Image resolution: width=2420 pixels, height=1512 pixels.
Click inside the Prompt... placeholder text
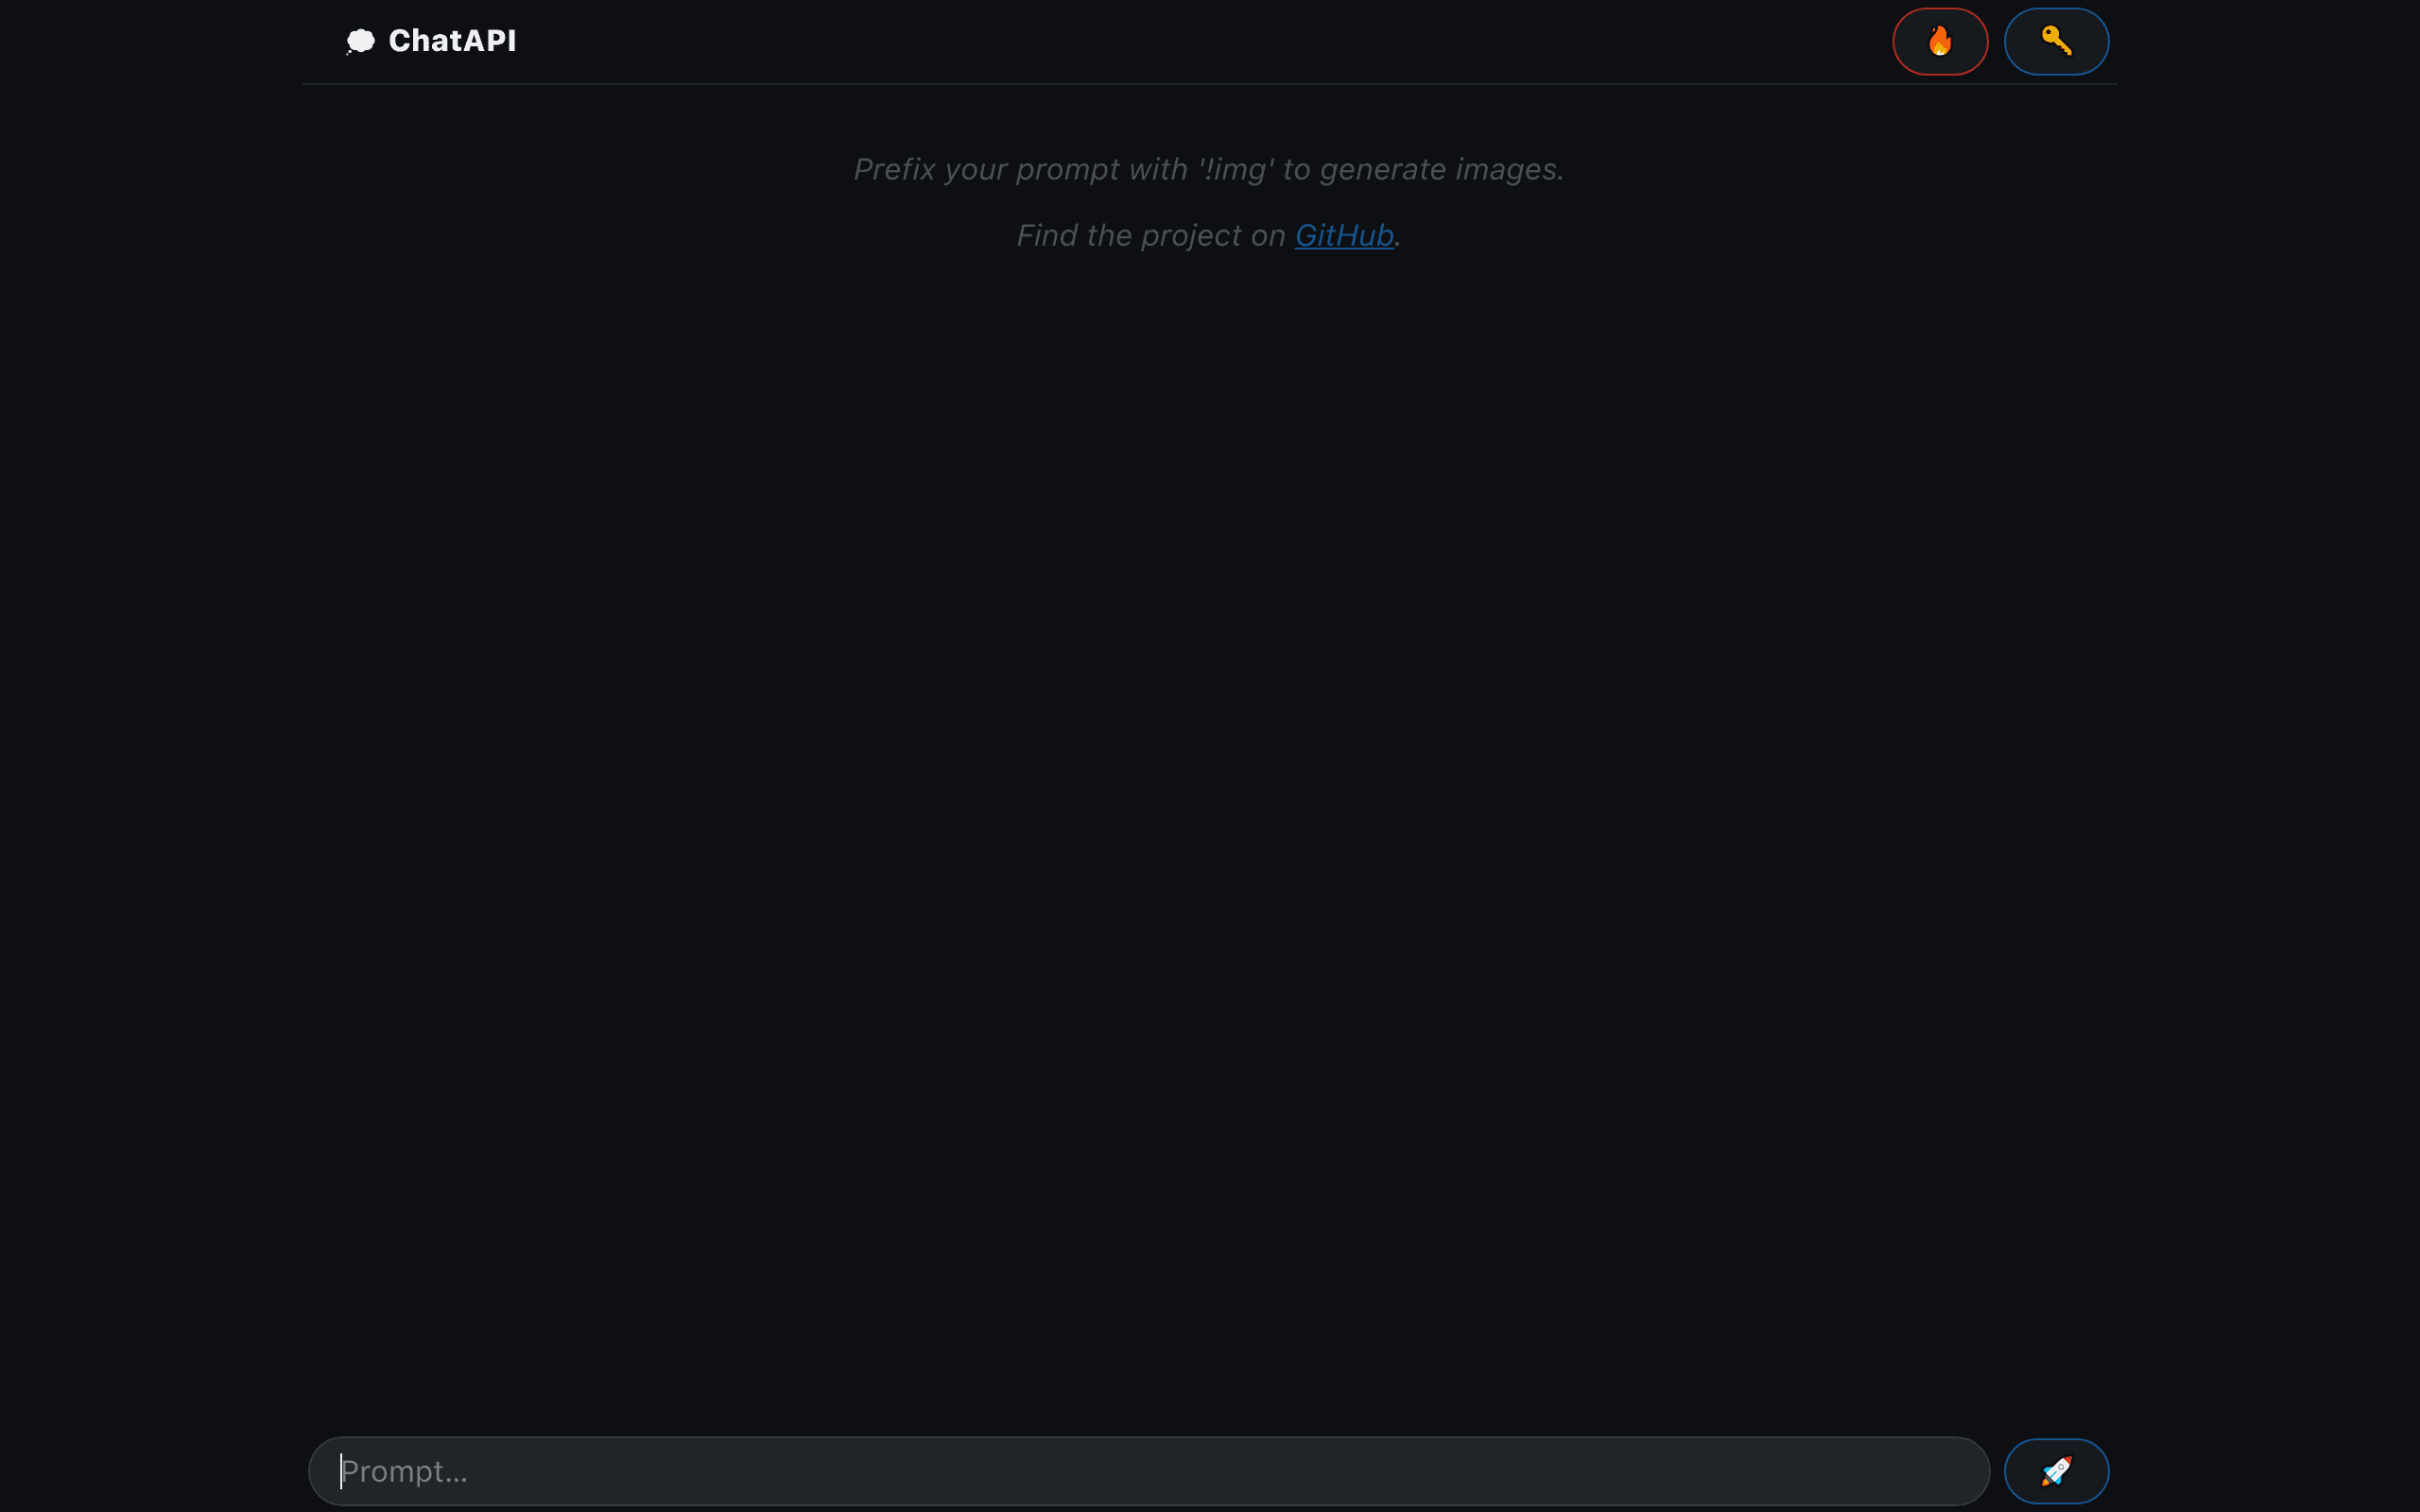pos(404,1471)
